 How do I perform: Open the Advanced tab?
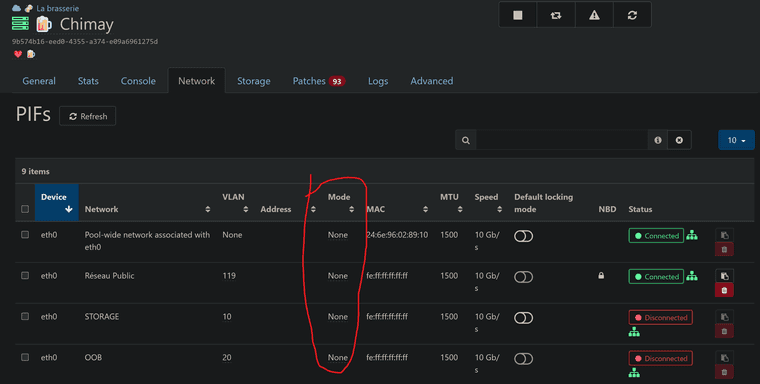[431, 81]
